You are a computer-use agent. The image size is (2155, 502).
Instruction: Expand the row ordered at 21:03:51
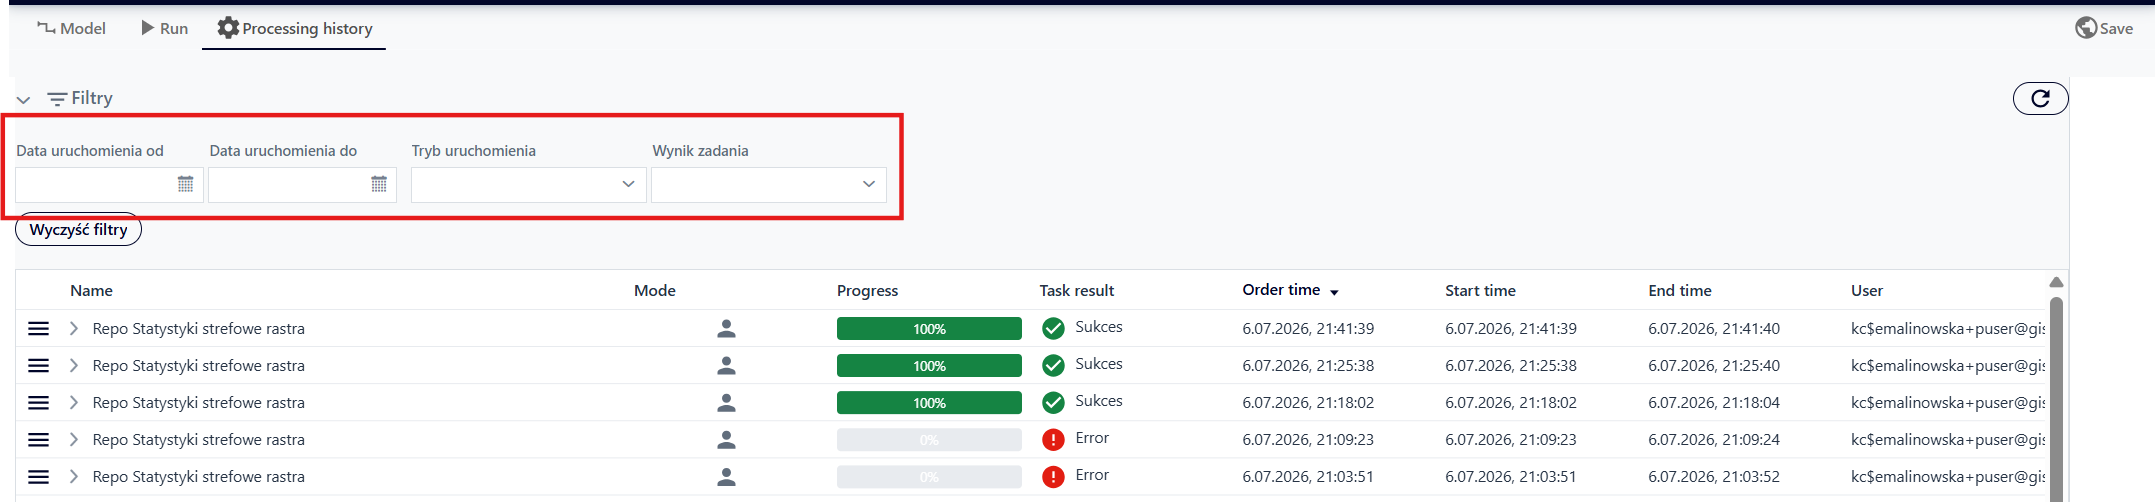[74, 476]
